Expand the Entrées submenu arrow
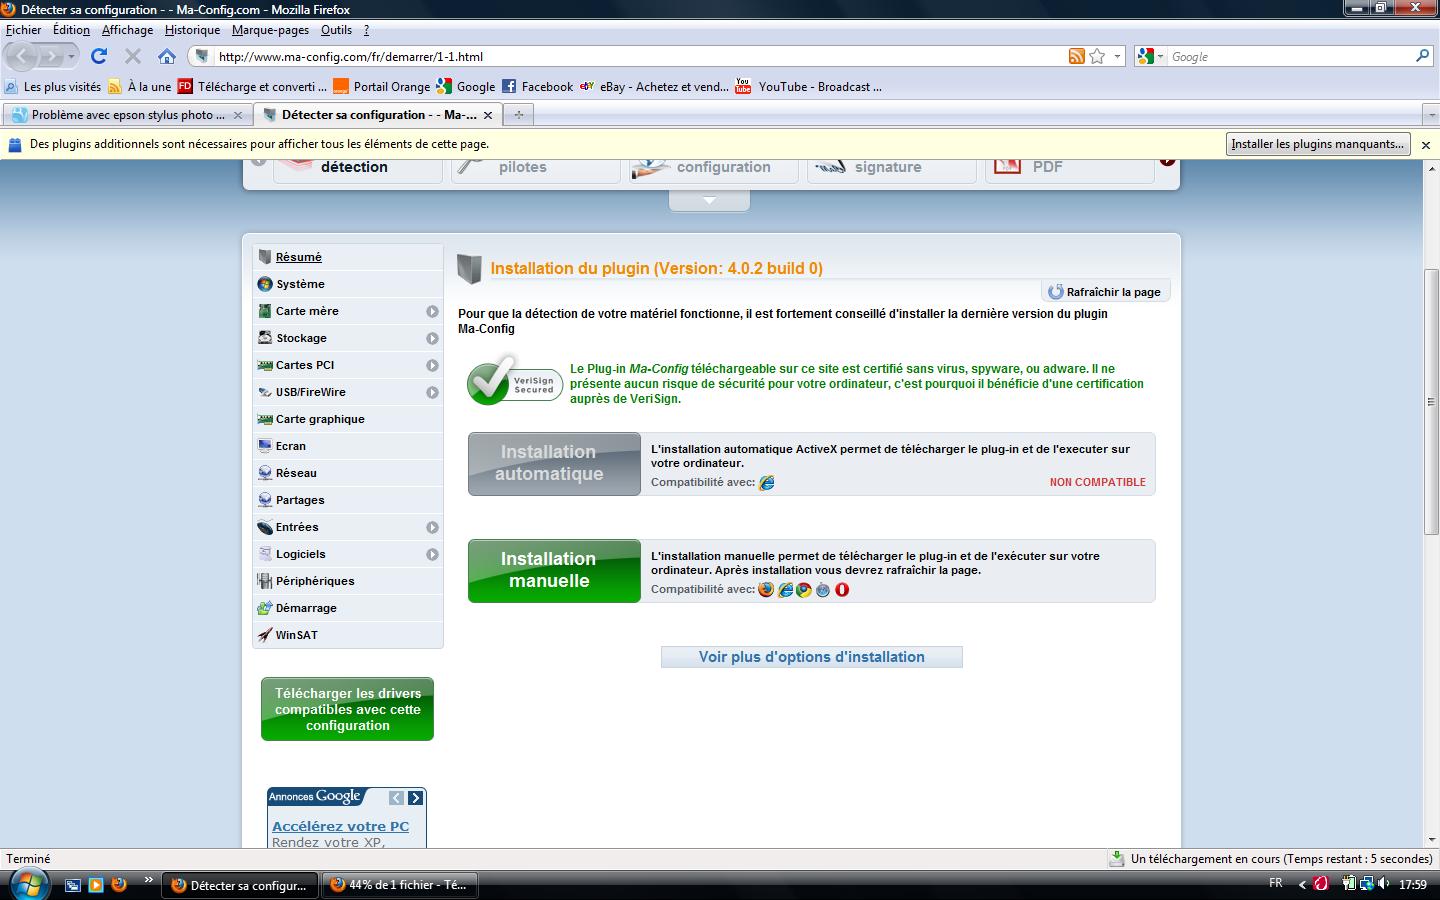Screen dimensions: 1440x900 [x=432, y=527]
